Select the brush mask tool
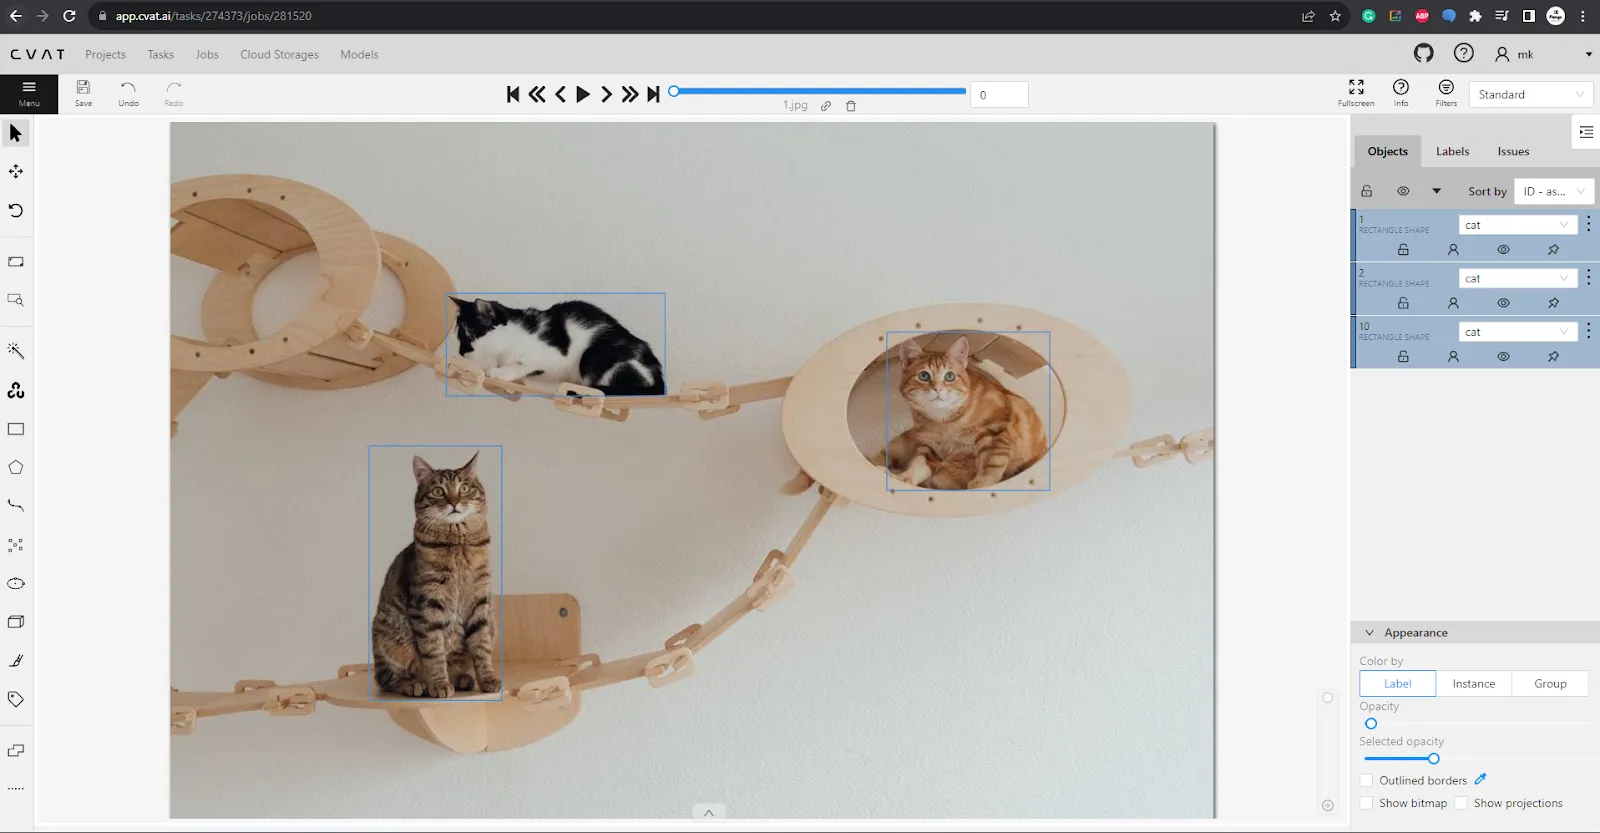 16,661
